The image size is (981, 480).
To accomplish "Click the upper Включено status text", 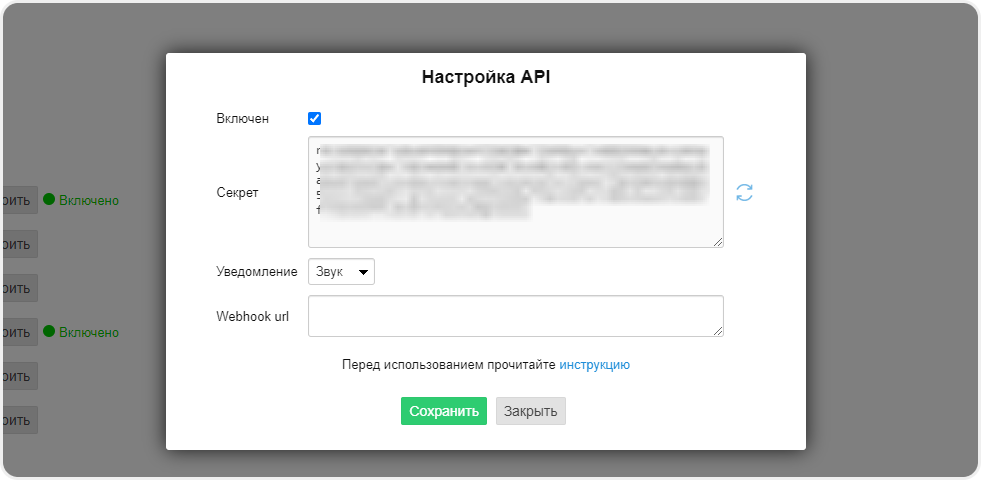I will tap(89, 200).
